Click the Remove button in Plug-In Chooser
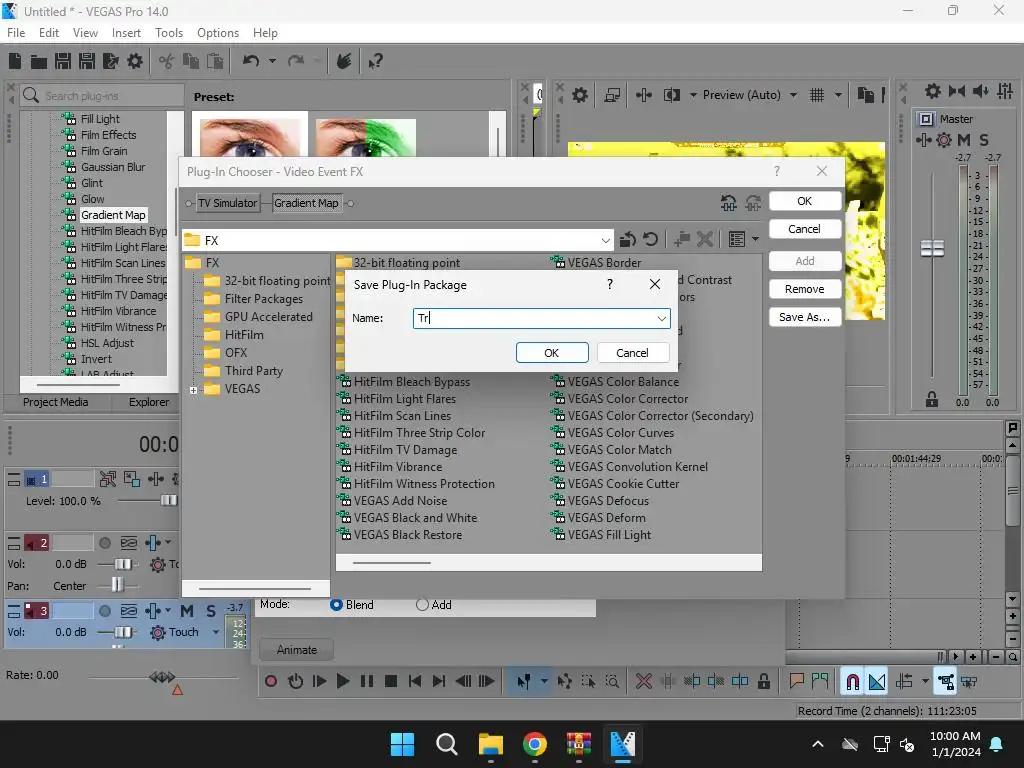This screenshot has width=1024, height=768. pyautogui.click(x=805, y=289)
